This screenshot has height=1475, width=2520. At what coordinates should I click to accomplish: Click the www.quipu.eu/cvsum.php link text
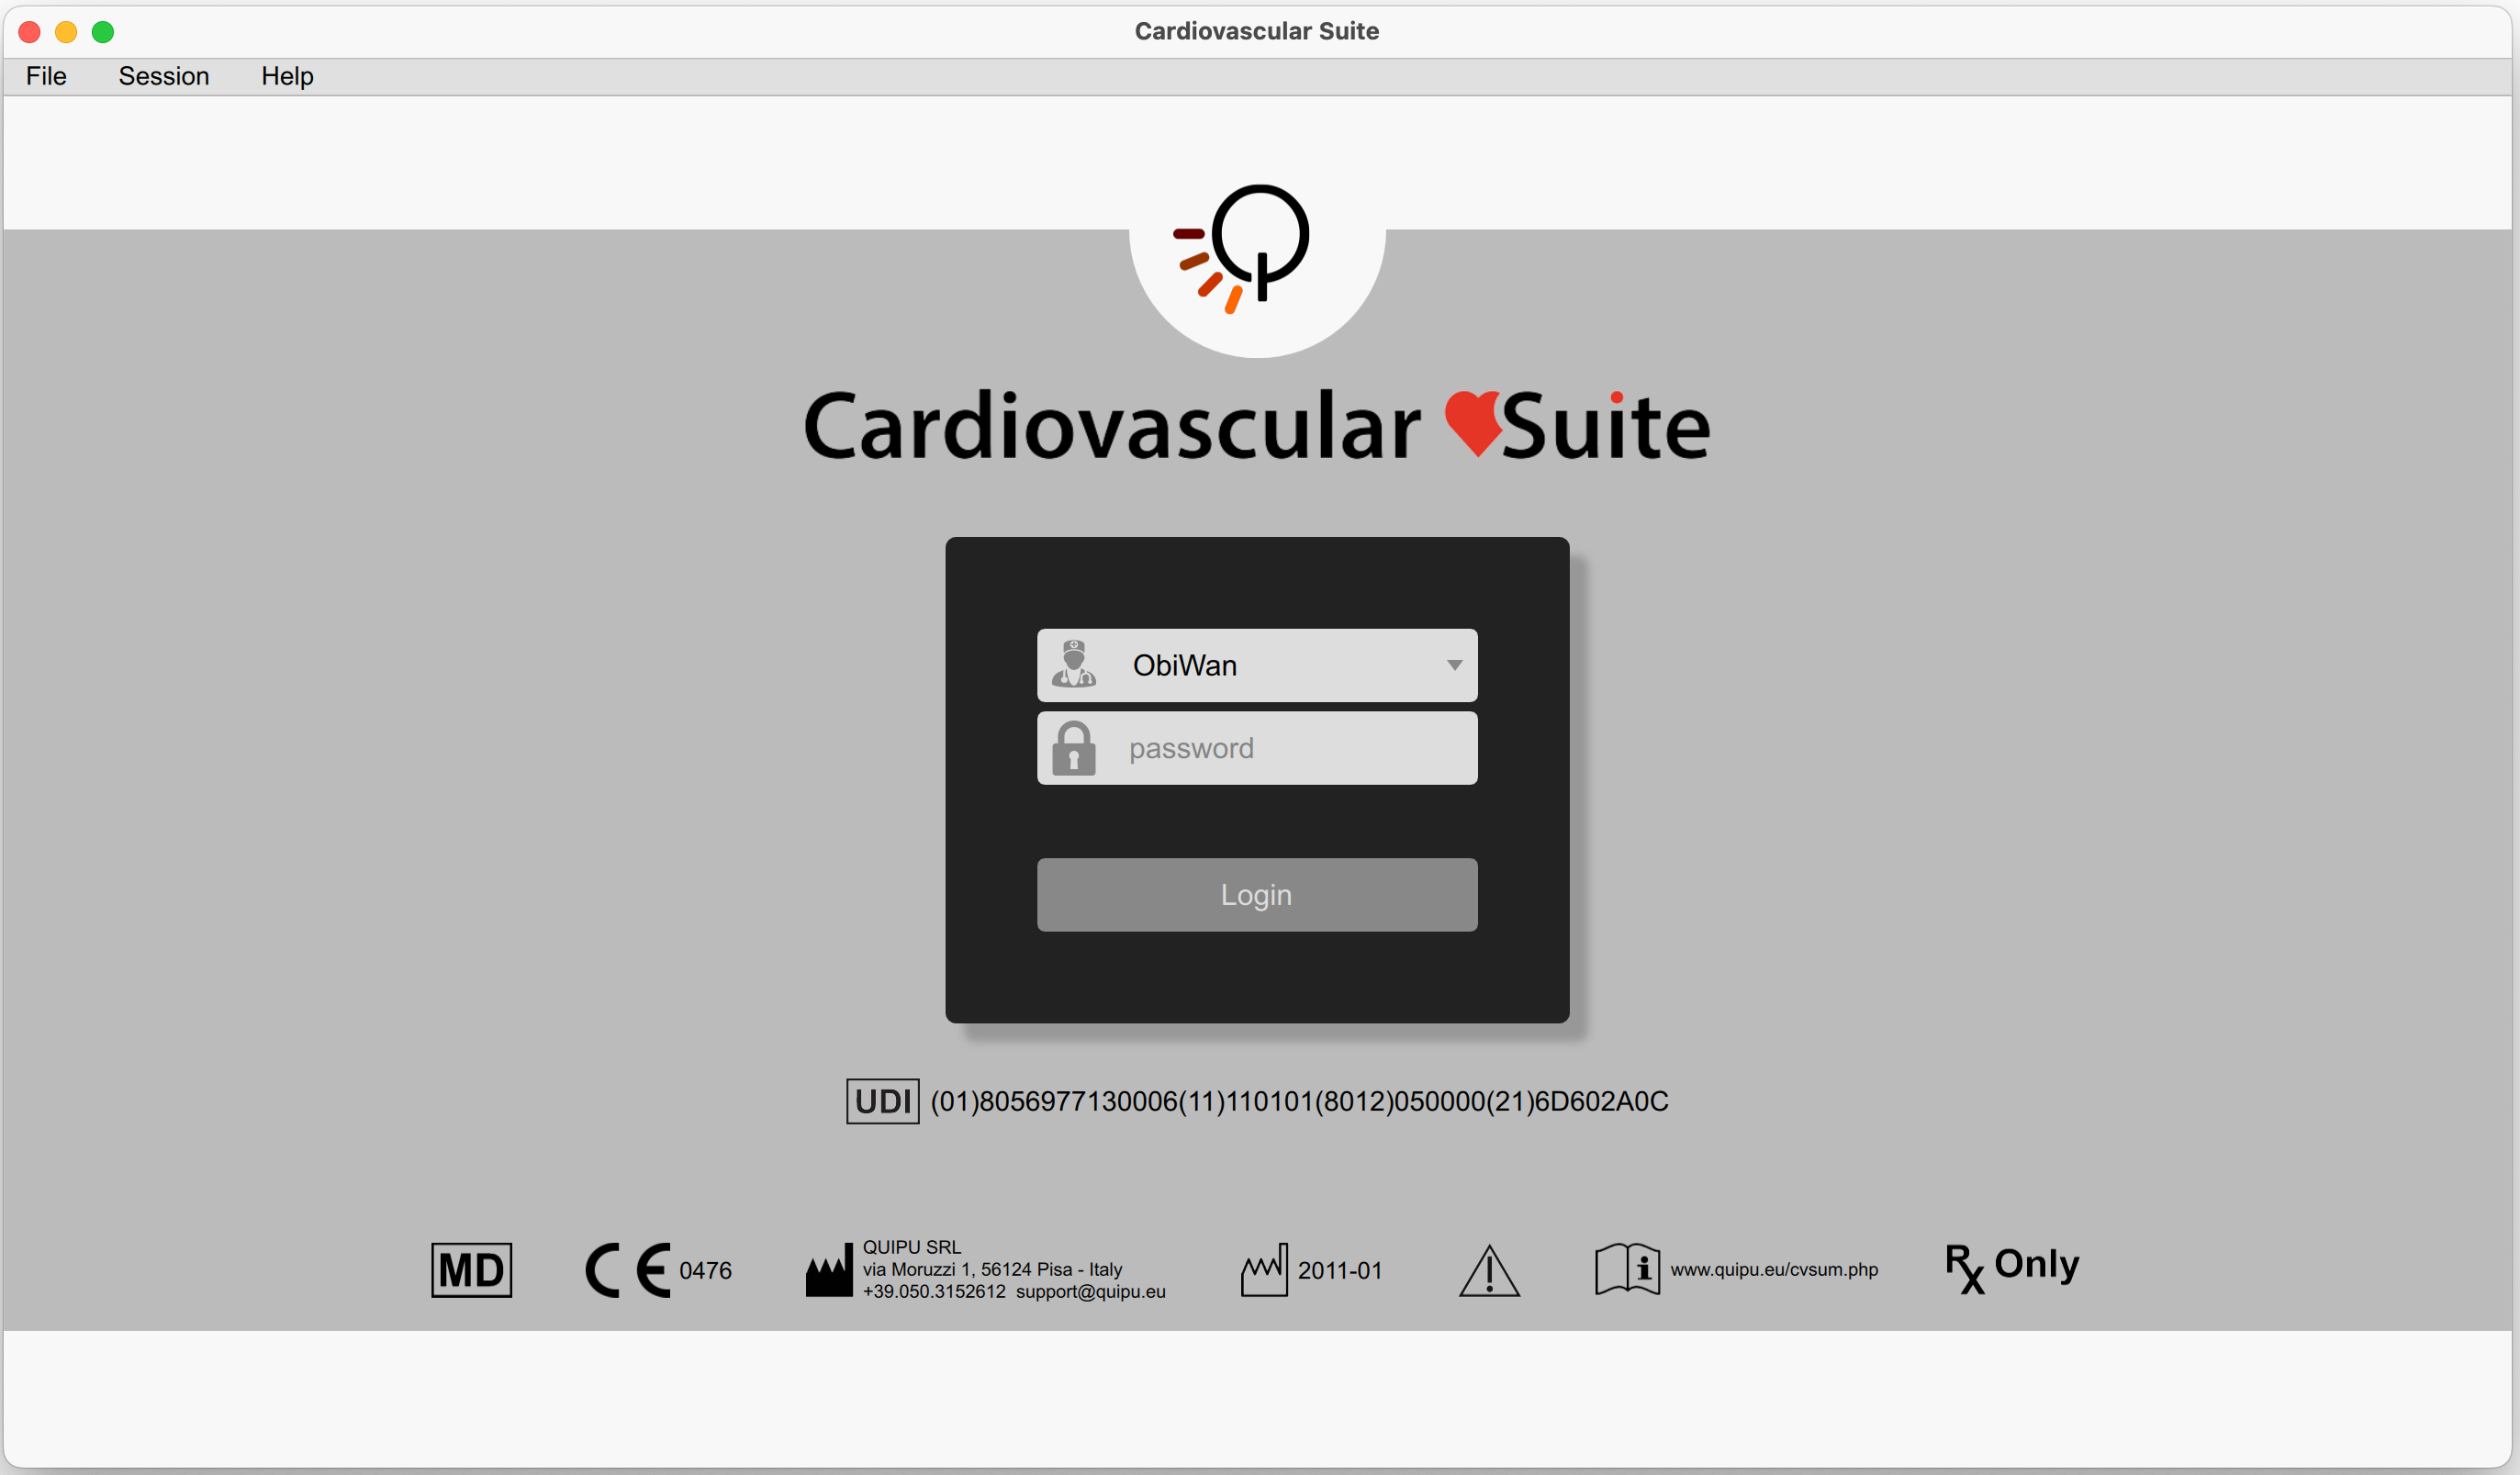(1775, 1270)
